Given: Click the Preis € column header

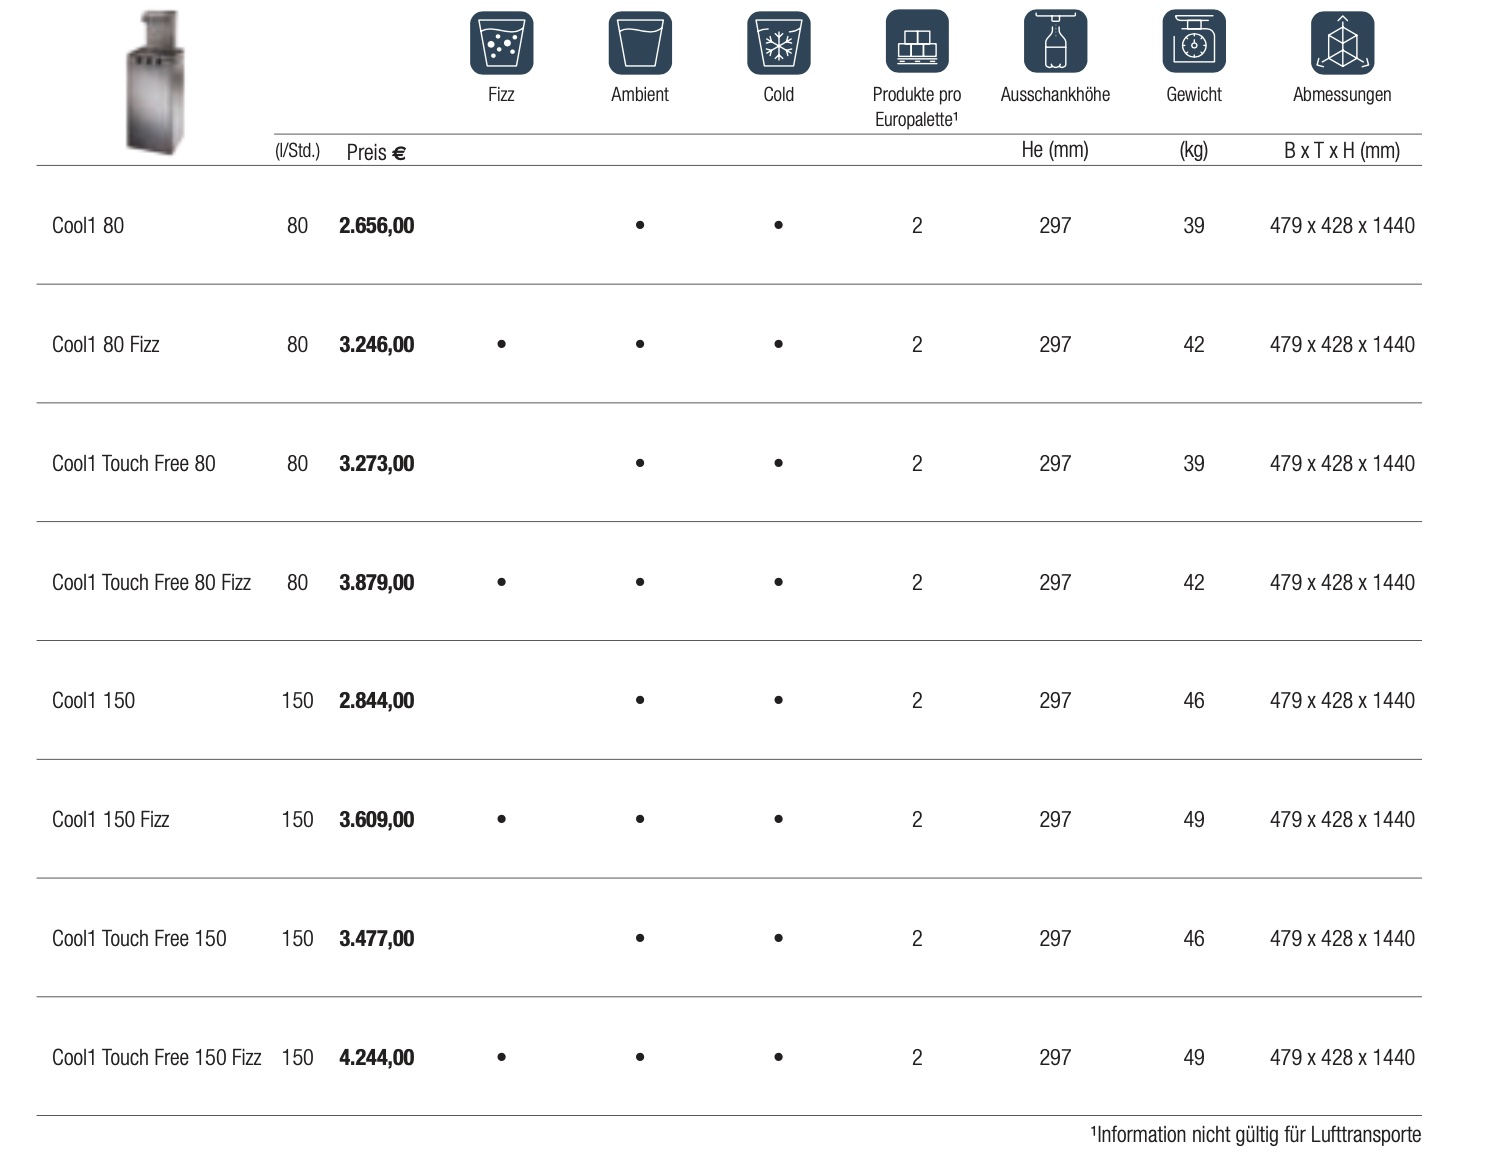Looking at the screenshot, I should click(375, 152).
